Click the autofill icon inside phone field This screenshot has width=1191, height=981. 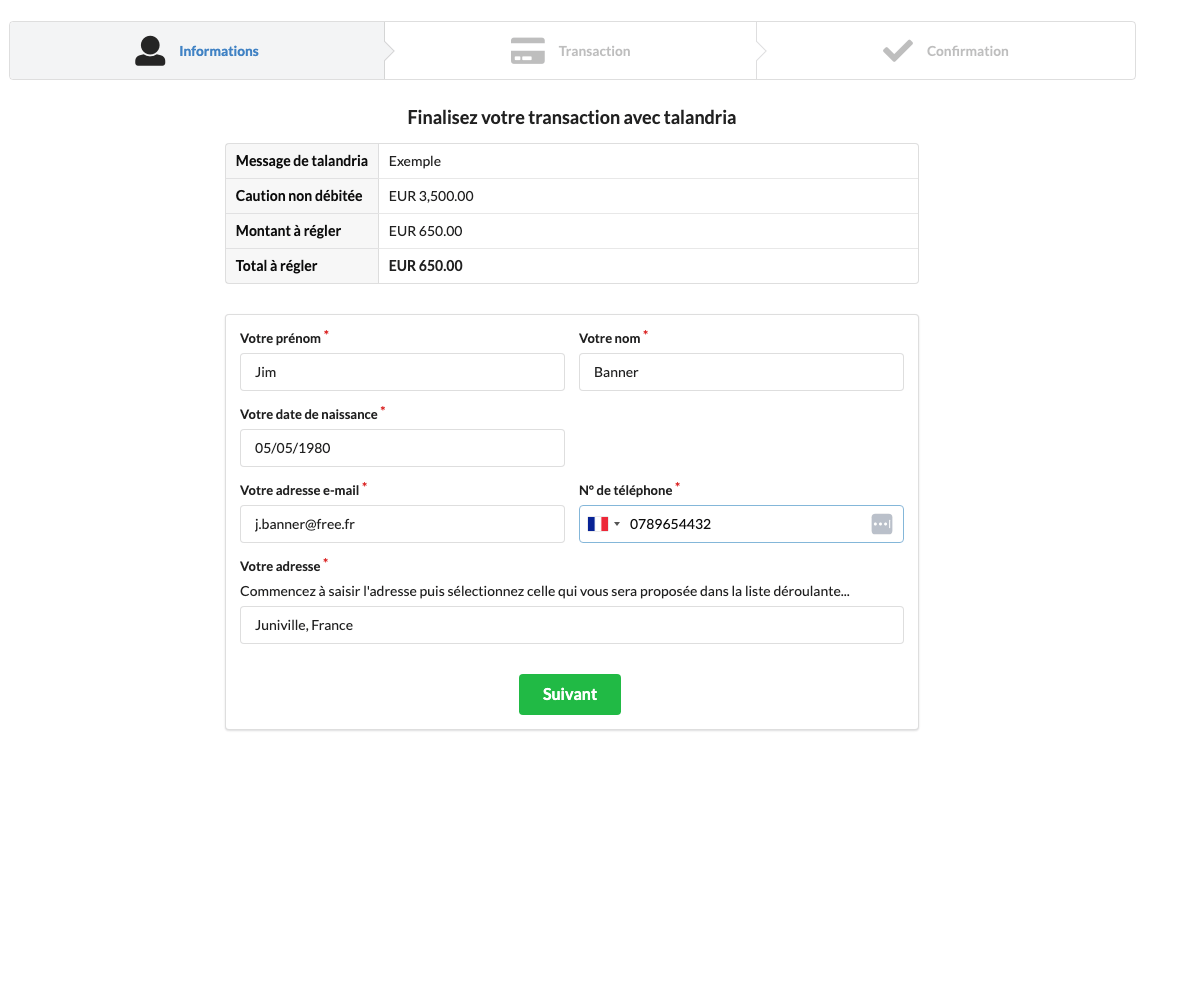(x=881, y=524)
